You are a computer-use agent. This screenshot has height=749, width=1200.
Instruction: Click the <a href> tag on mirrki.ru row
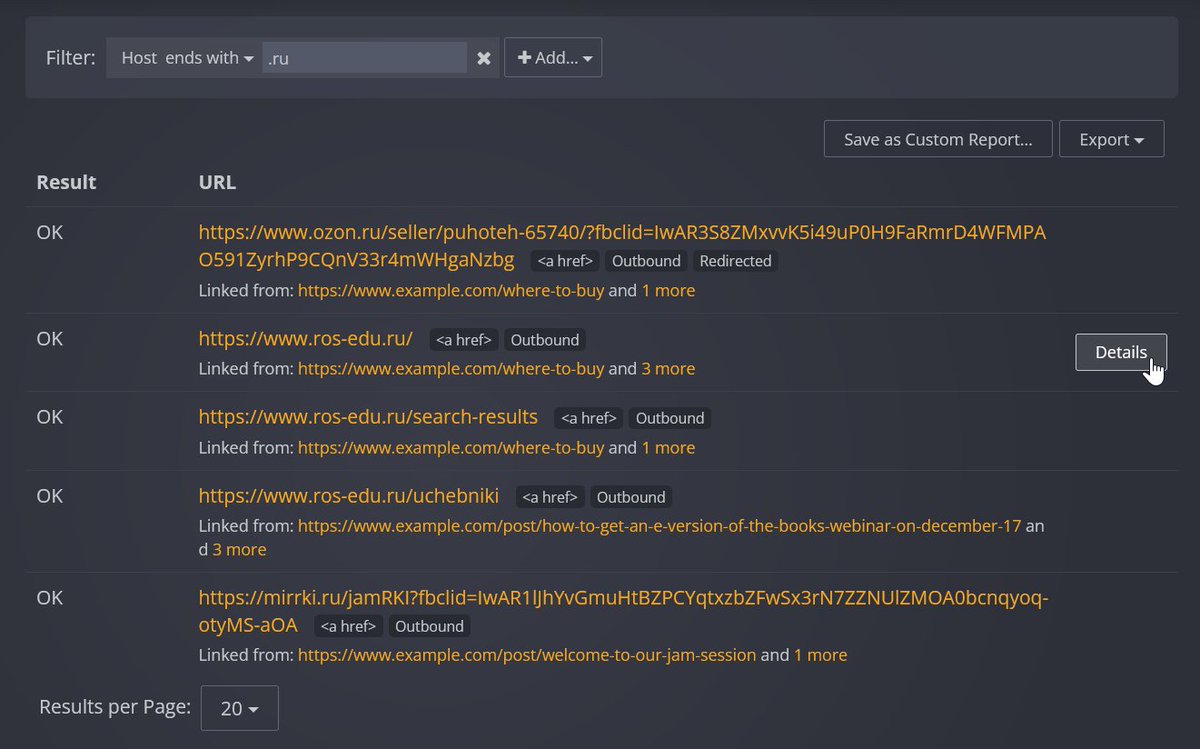click(x=349, y=626)
